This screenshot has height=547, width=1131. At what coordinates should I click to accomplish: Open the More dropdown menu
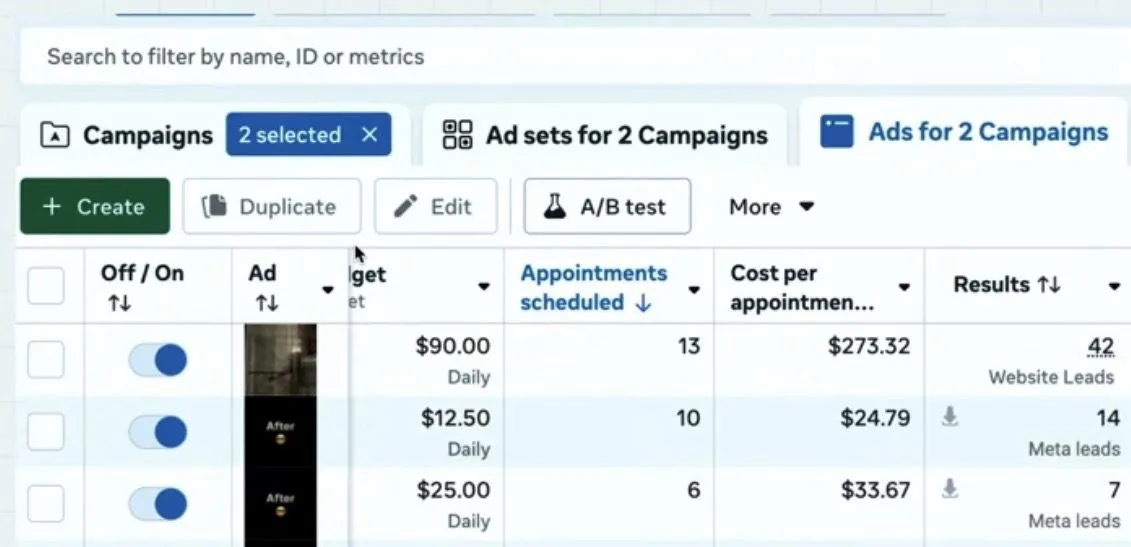(771, 207)
